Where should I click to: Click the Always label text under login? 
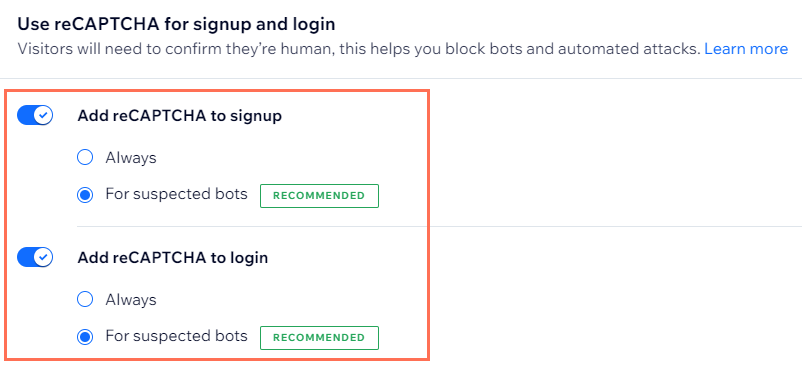tap(131, 300)
